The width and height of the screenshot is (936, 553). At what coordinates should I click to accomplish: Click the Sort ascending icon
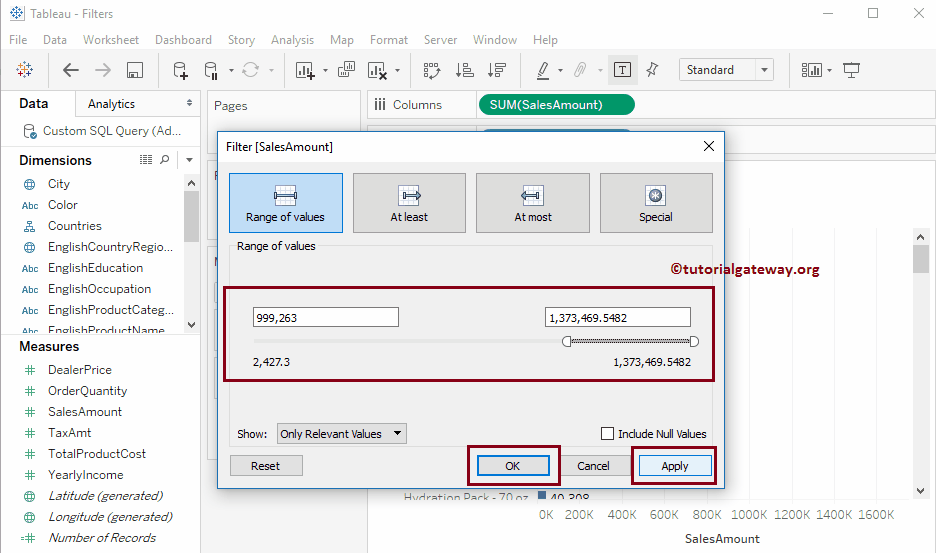[464, 70]
